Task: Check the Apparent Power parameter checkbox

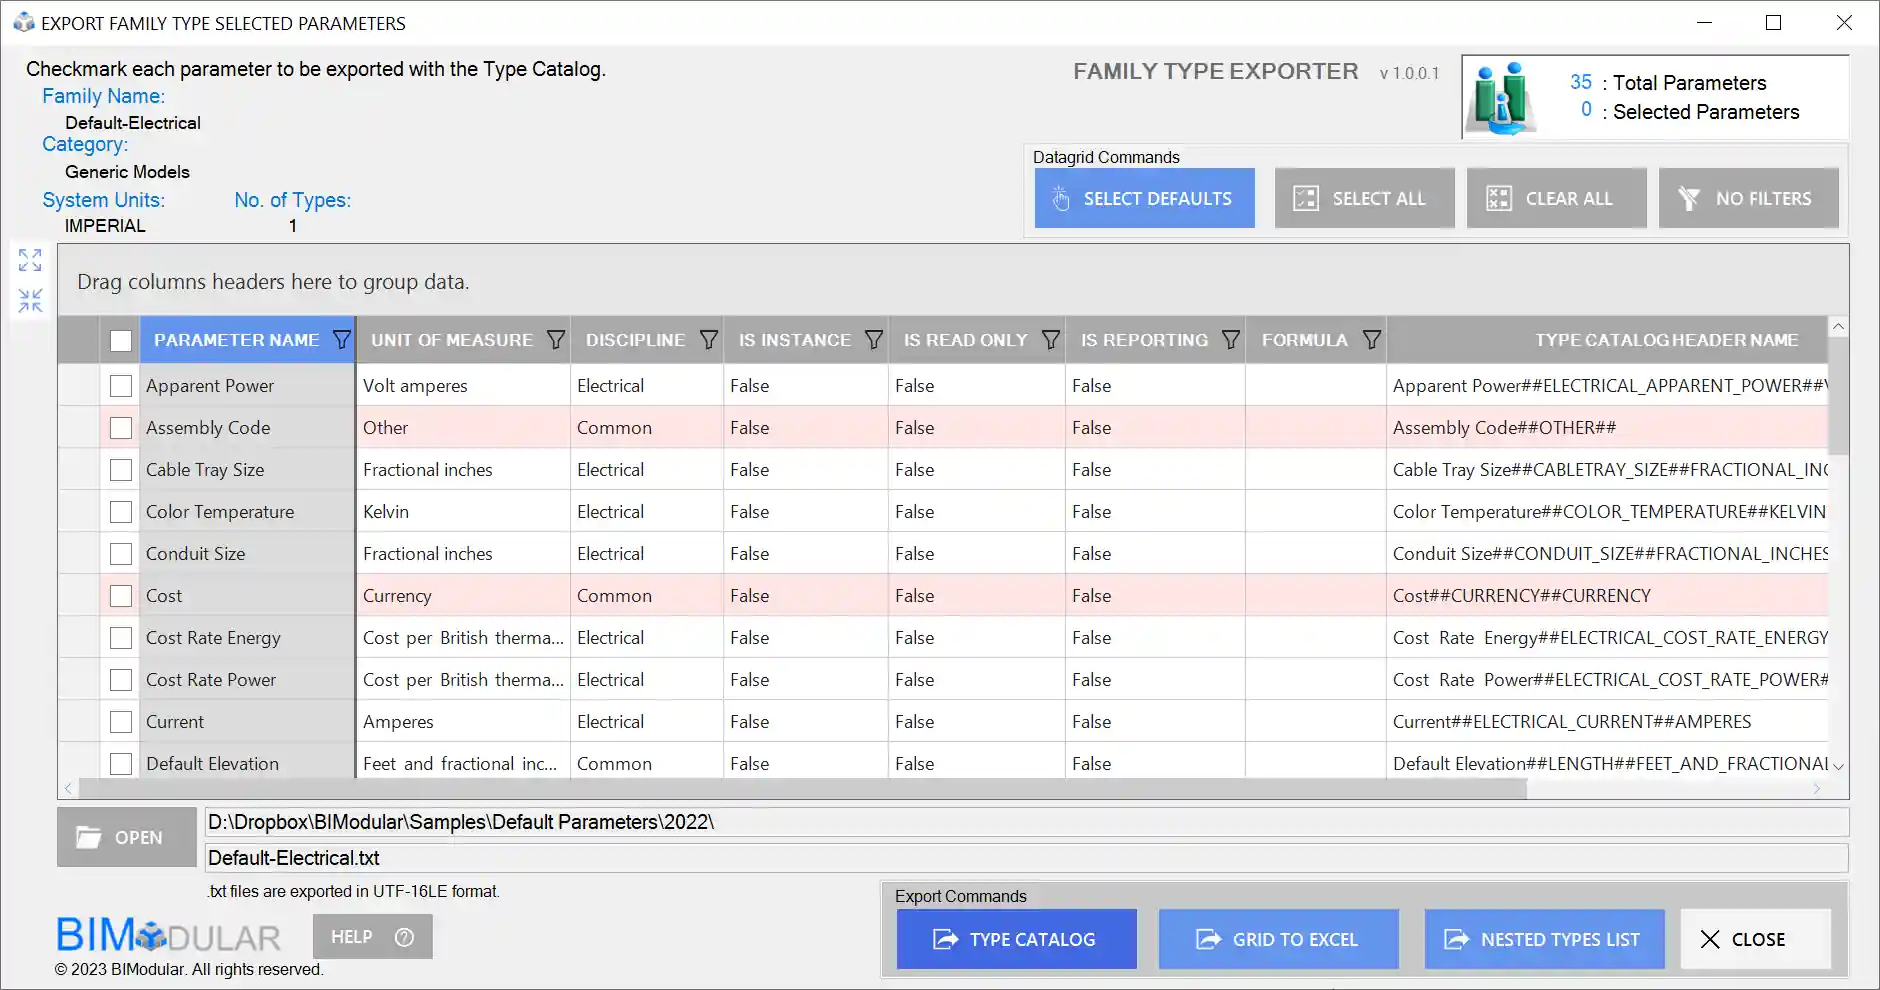Action: pos(121,385)
